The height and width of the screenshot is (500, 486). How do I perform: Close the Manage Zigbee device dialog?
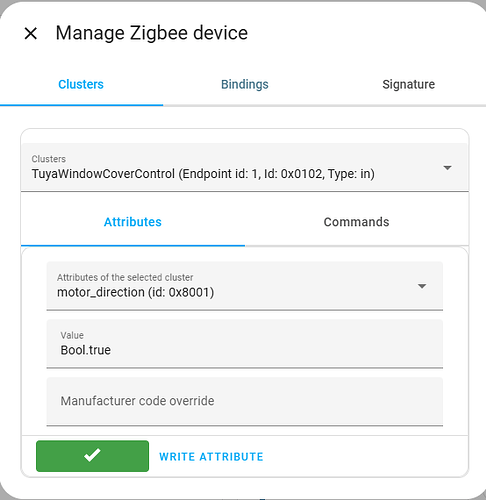[x=31, y=33]
